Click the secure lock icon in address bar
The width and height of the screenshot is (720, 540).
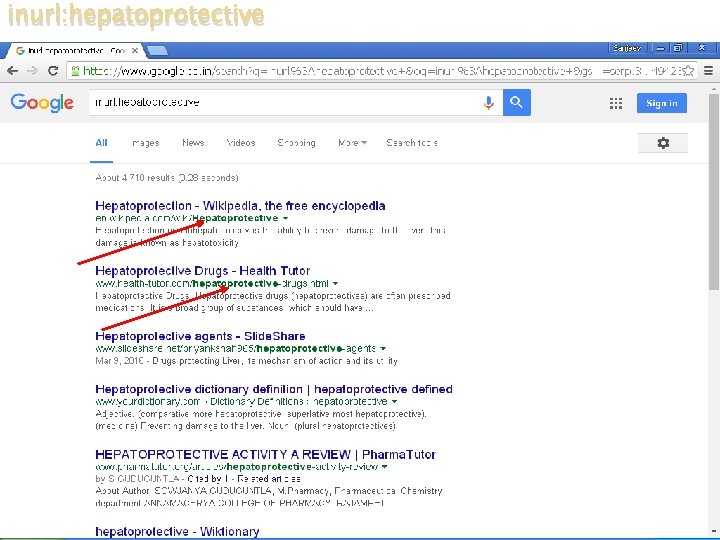pos(75,71)
